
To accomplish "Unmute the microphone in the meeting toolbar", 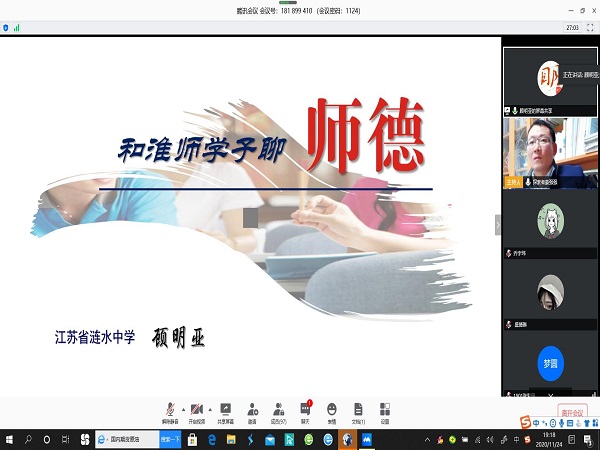I will (170, 413).
